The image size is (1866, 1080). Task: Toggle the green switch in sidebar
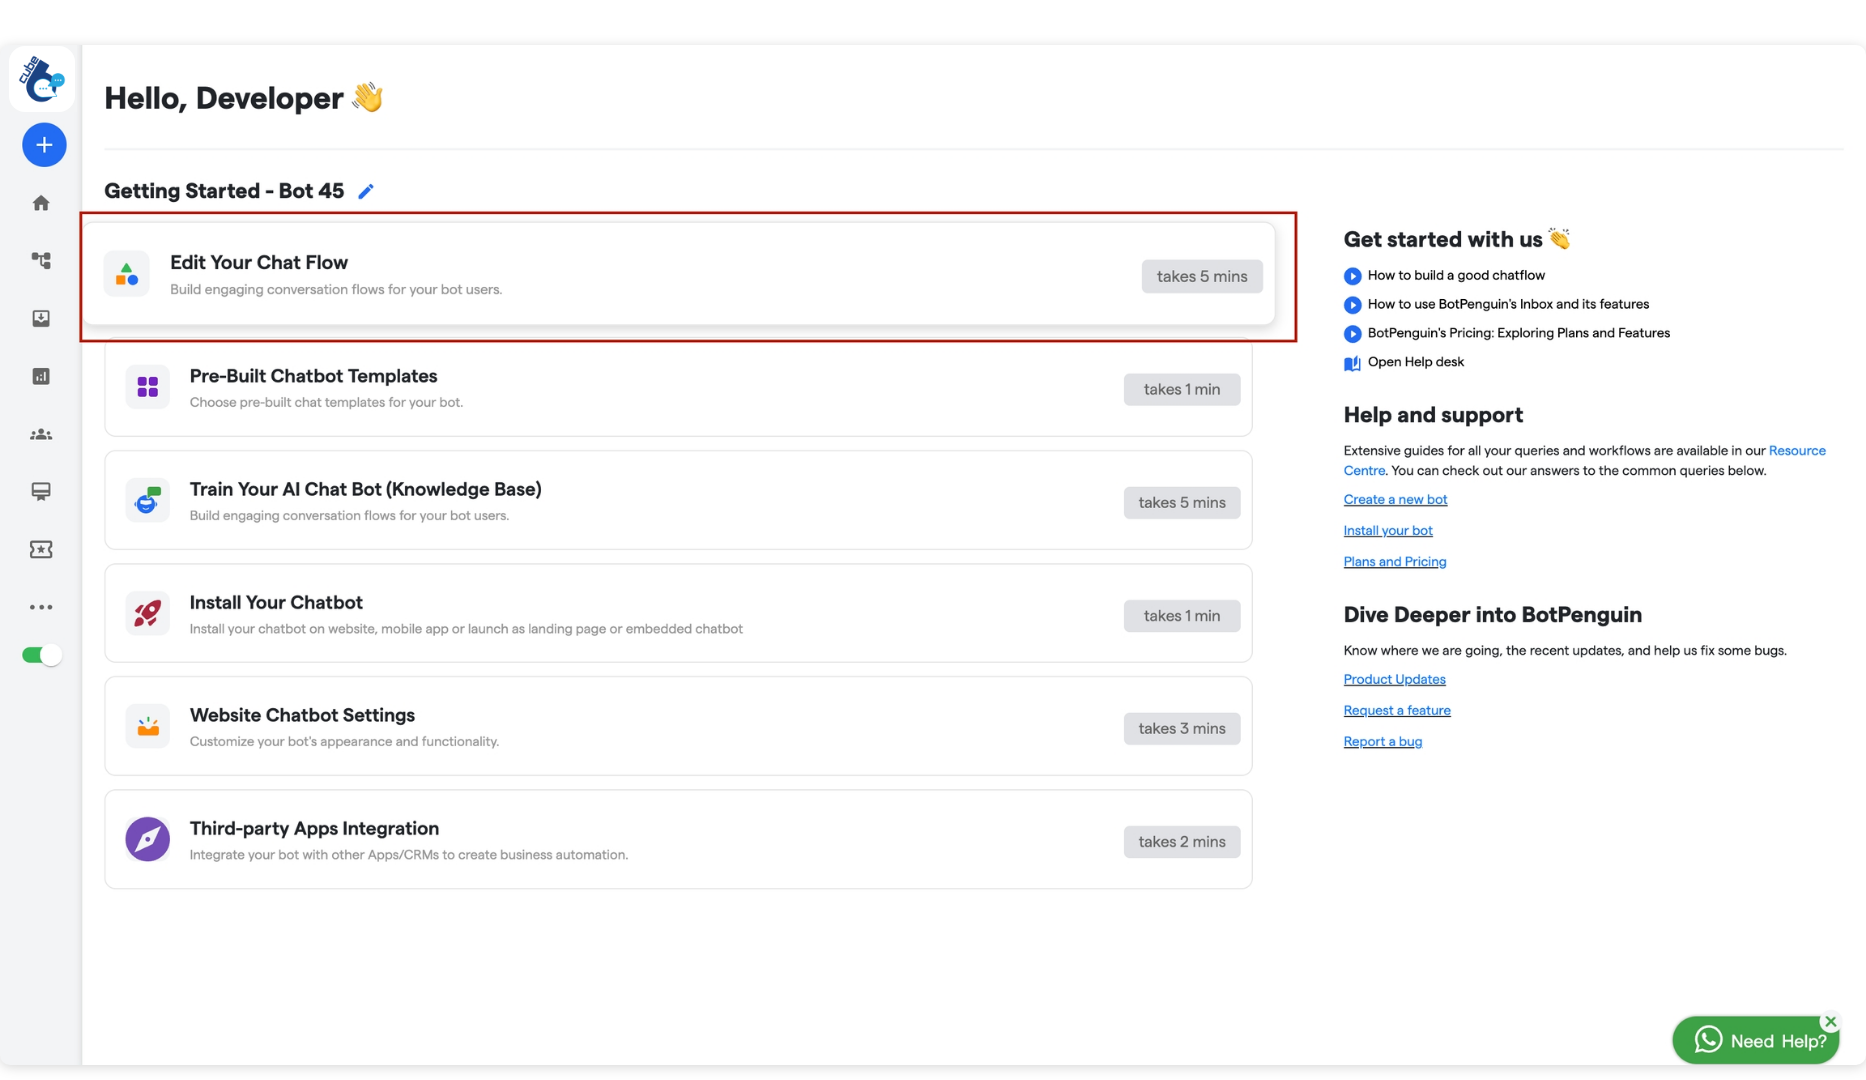[x=42, y=655]
